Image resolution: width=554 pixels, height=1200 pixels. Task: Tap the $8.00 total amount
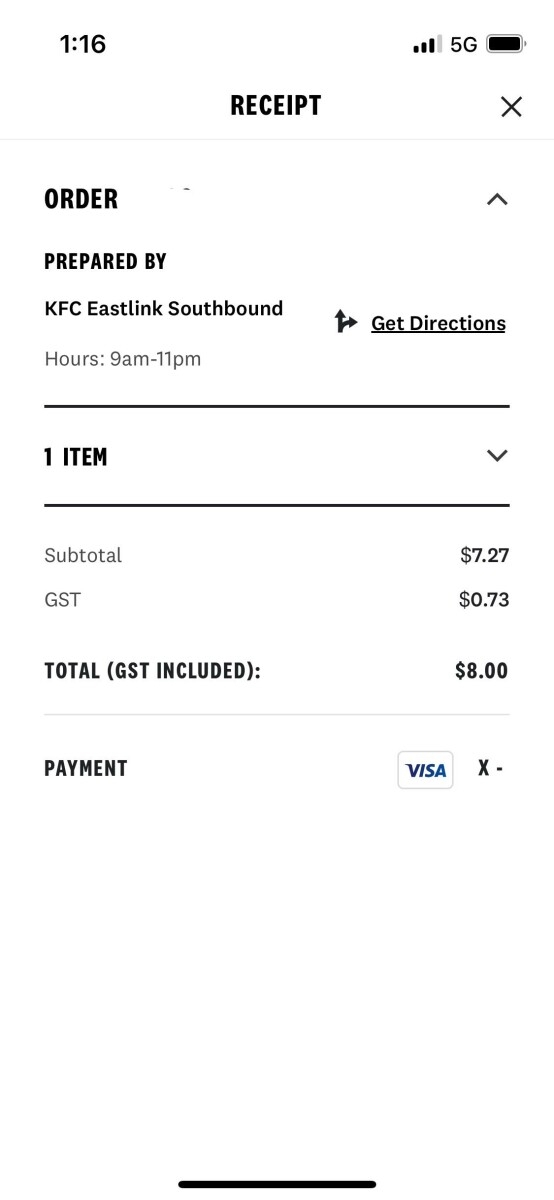[x=482, y=671]
